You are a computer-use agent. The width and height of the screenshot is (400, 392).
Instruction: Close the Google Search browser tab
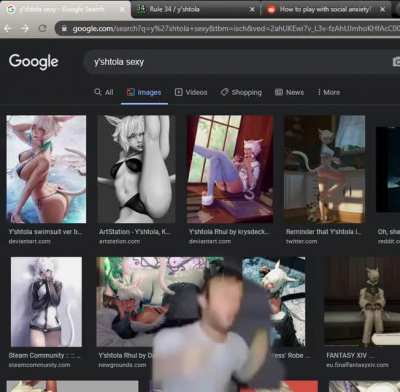pyautogui.click(x=122, y=9)
